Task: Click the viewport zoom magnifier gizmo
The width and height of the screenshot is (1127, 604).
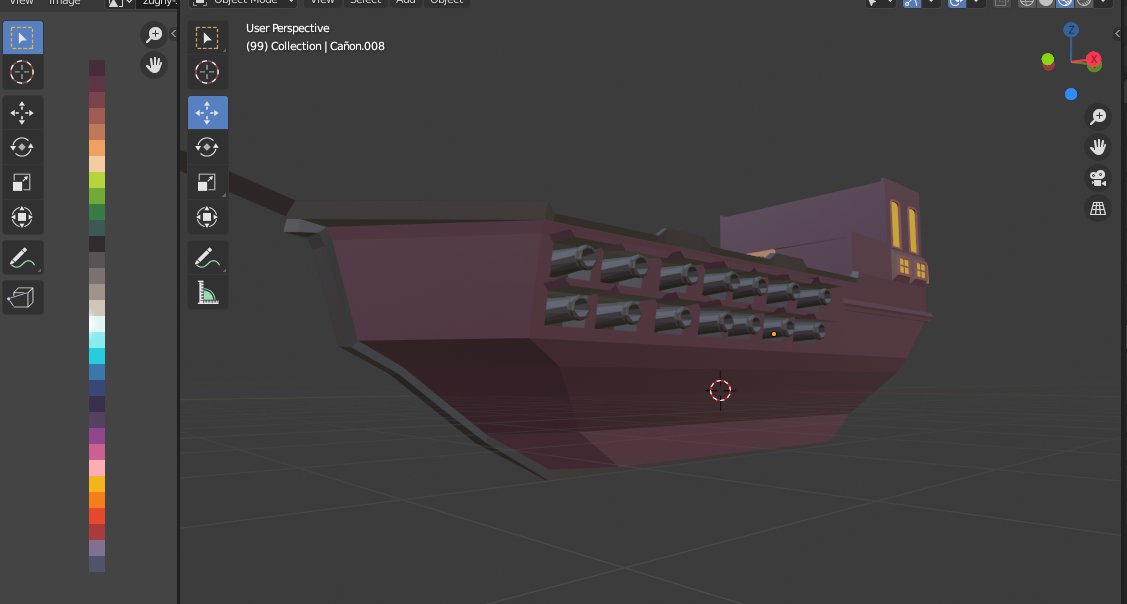Action: (1098, 116)
